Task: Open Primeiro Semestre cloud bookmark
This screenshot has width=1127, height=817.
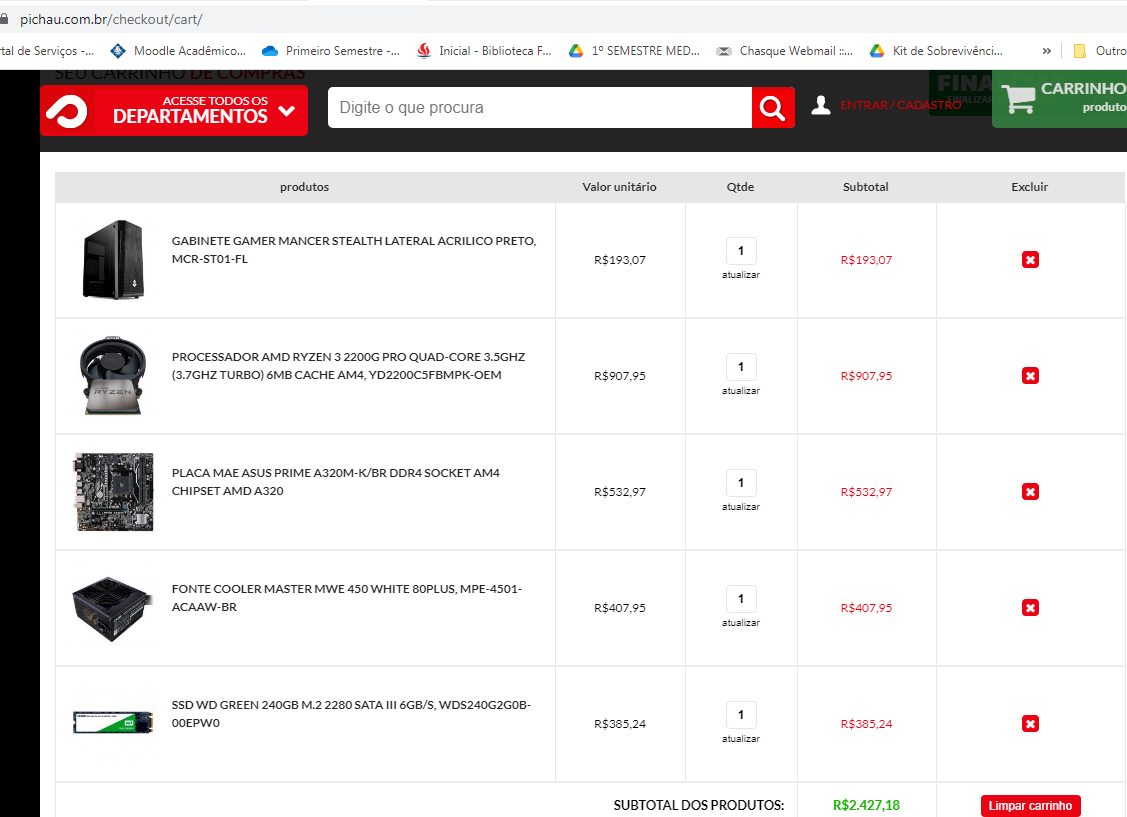Action: coord(331,51)
